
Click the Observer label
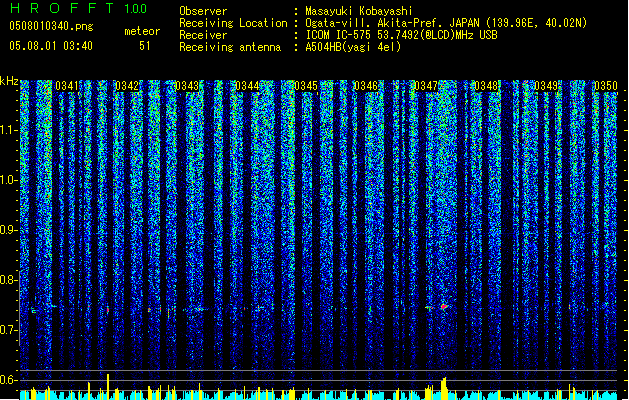[203, 11]
